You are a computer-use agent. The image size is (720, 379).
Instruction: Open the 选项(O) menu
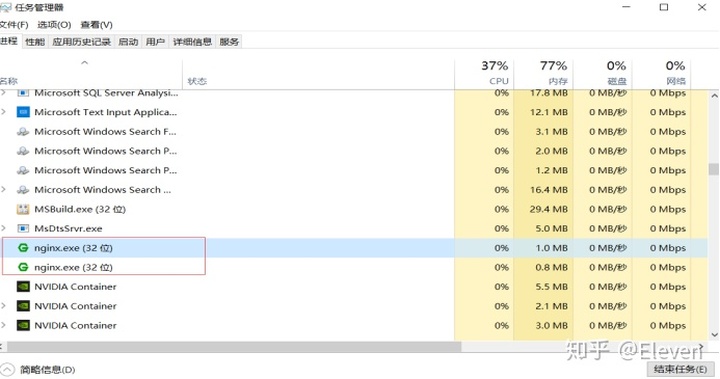[x=54, y=25]
